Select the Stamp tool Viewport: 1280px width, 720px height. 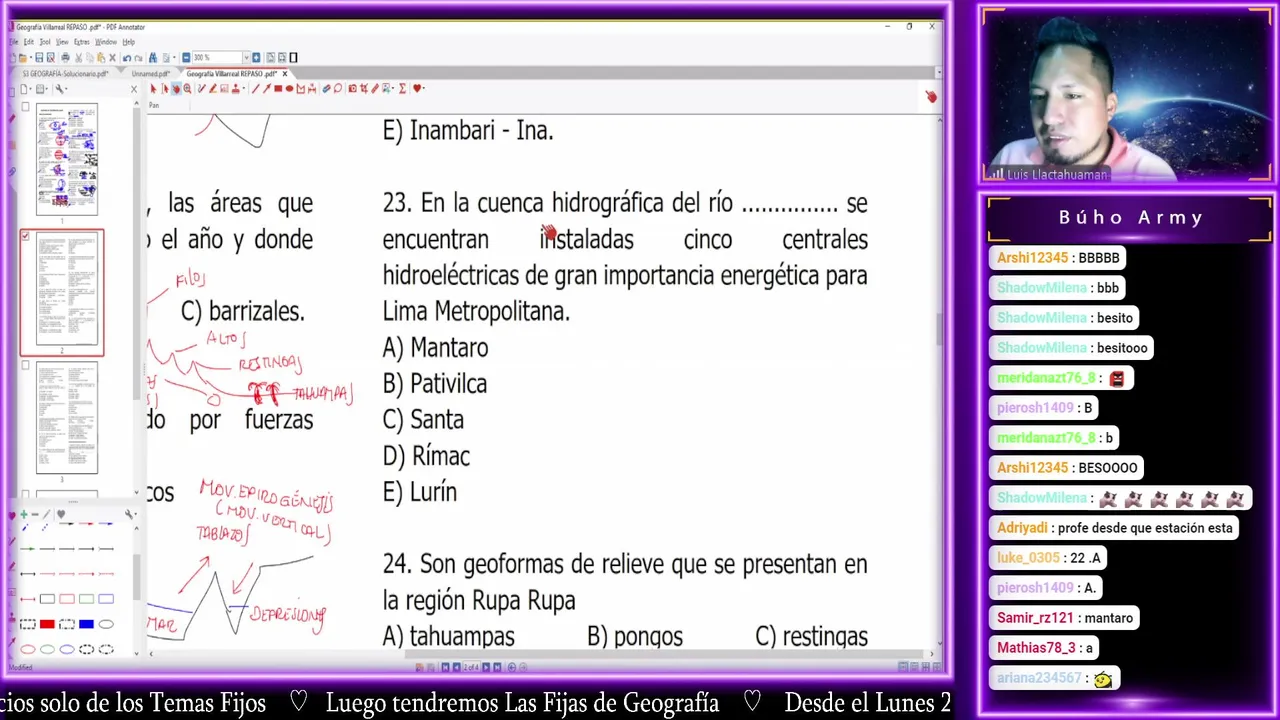pos(235,89)
